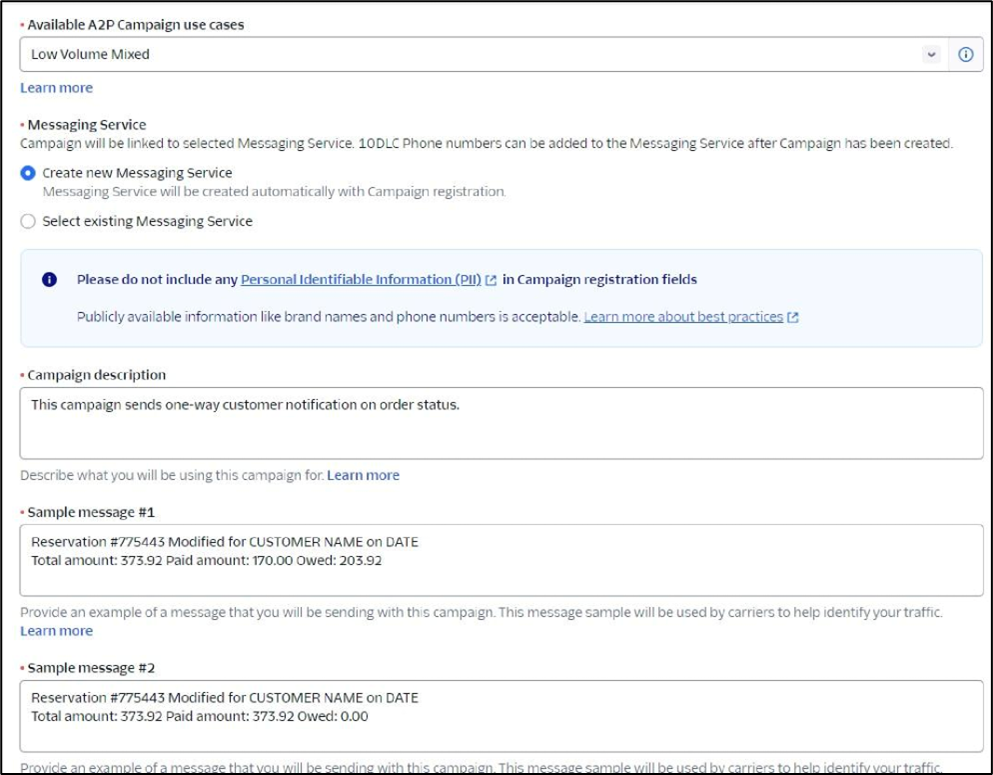993x775 pixels.
Task: Click the blue info icon in PII notice
Action: [50, 280]
